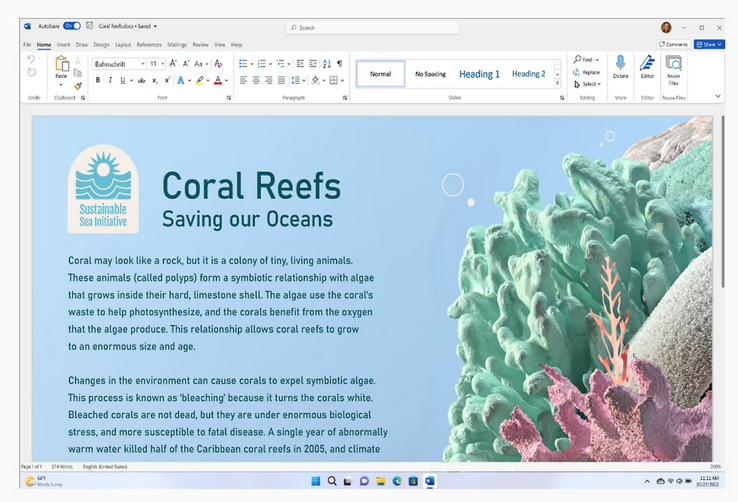Viewport: 738px width, 502px height.
Task: Open the Bahnschrift font name dropdown
Action: coord(143,63)
